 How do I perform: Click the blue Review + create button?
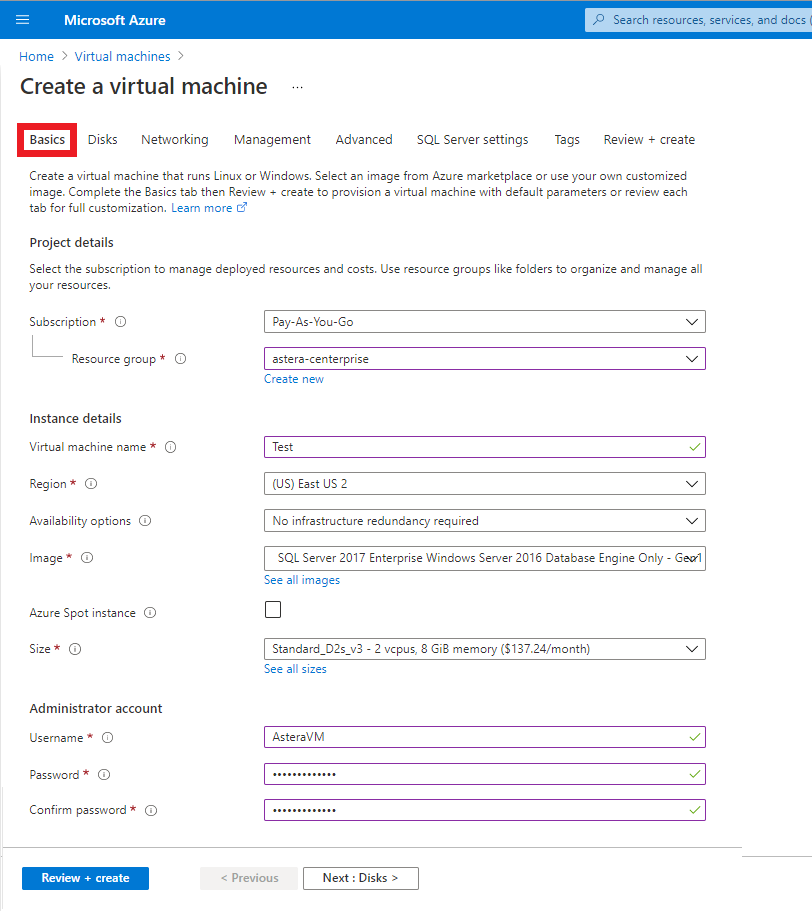point(85,878)
